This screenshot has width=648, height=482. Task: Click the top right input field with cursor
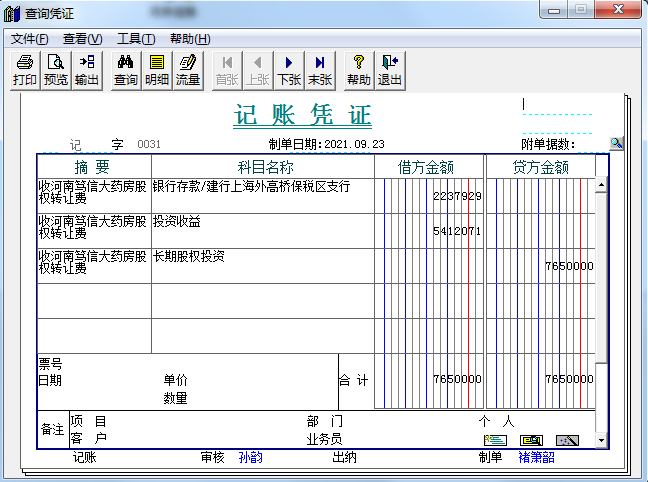click(x=557, y=105)
